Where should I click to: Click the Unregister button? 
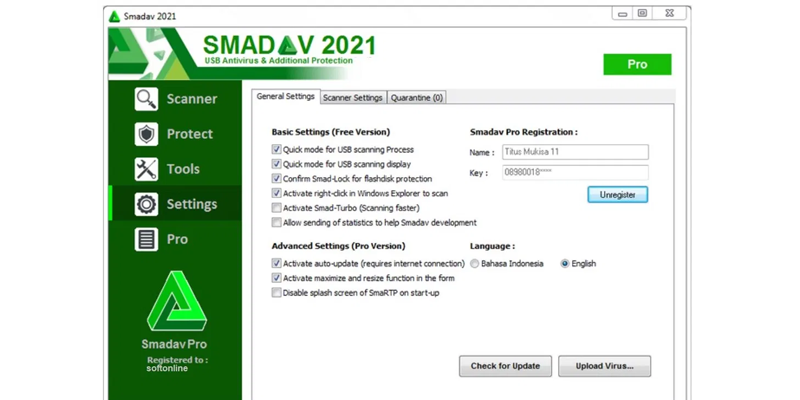(618, 195)
